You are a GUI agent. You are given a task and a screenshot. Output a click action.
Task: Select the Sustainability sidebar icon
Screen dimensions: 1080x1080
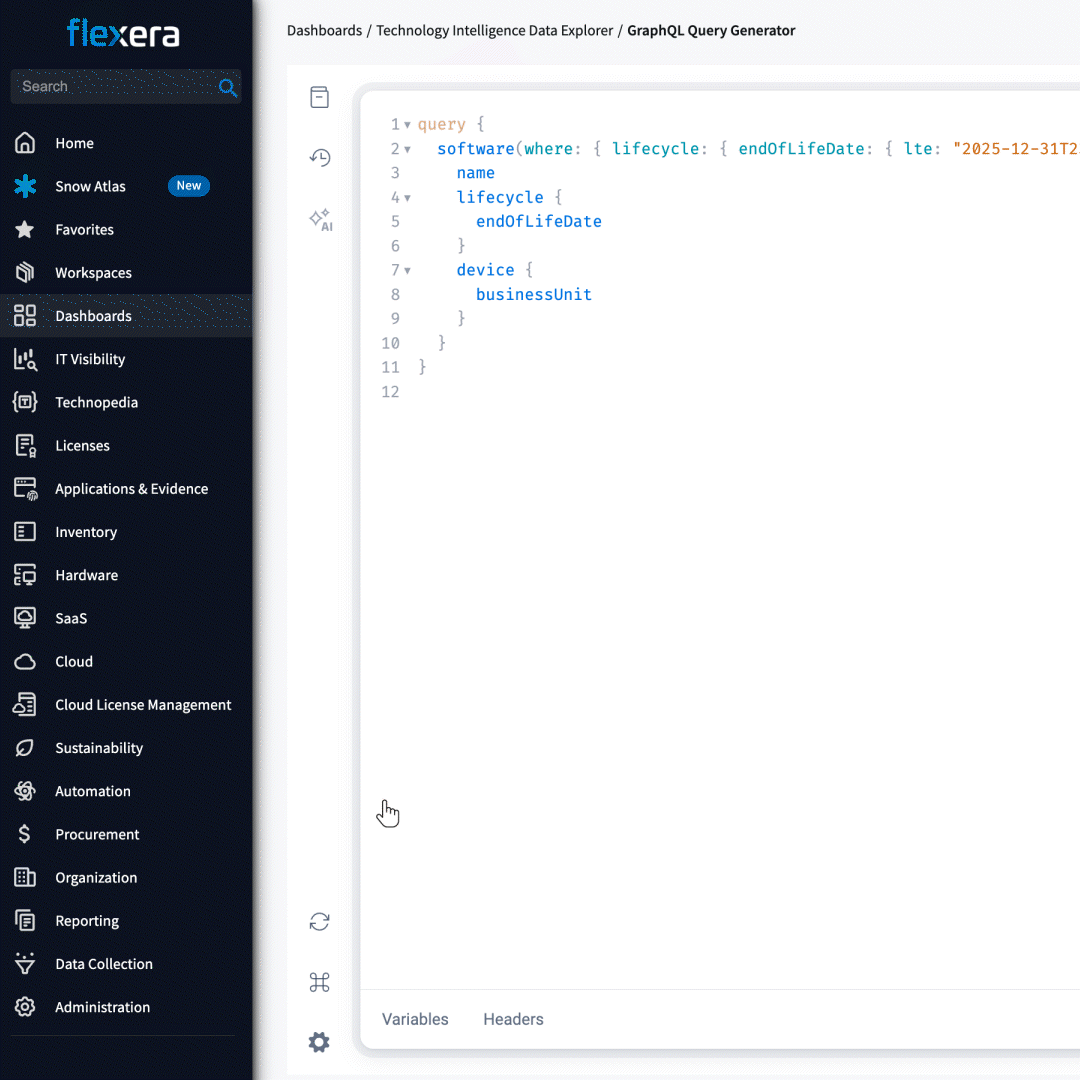coord(24,748)
